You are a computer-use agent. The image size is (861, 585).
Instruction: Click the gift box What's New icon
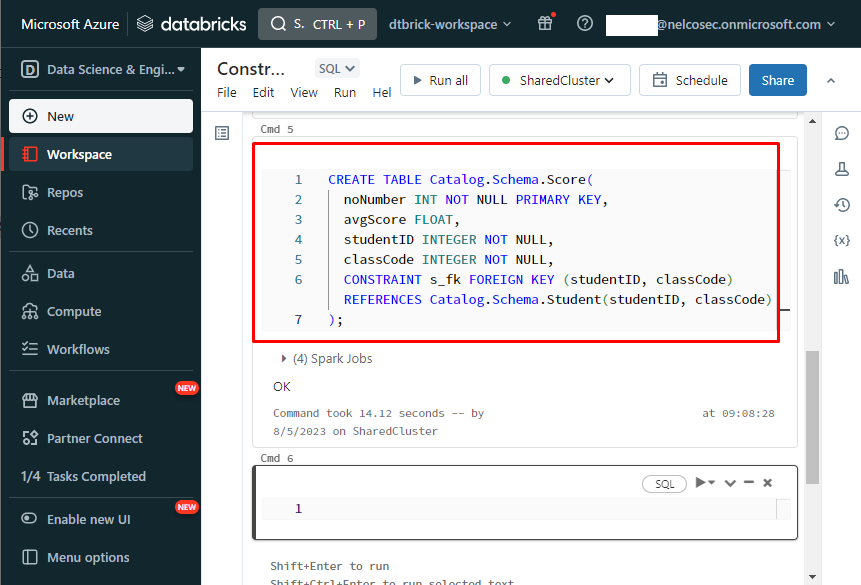(545, 24)
